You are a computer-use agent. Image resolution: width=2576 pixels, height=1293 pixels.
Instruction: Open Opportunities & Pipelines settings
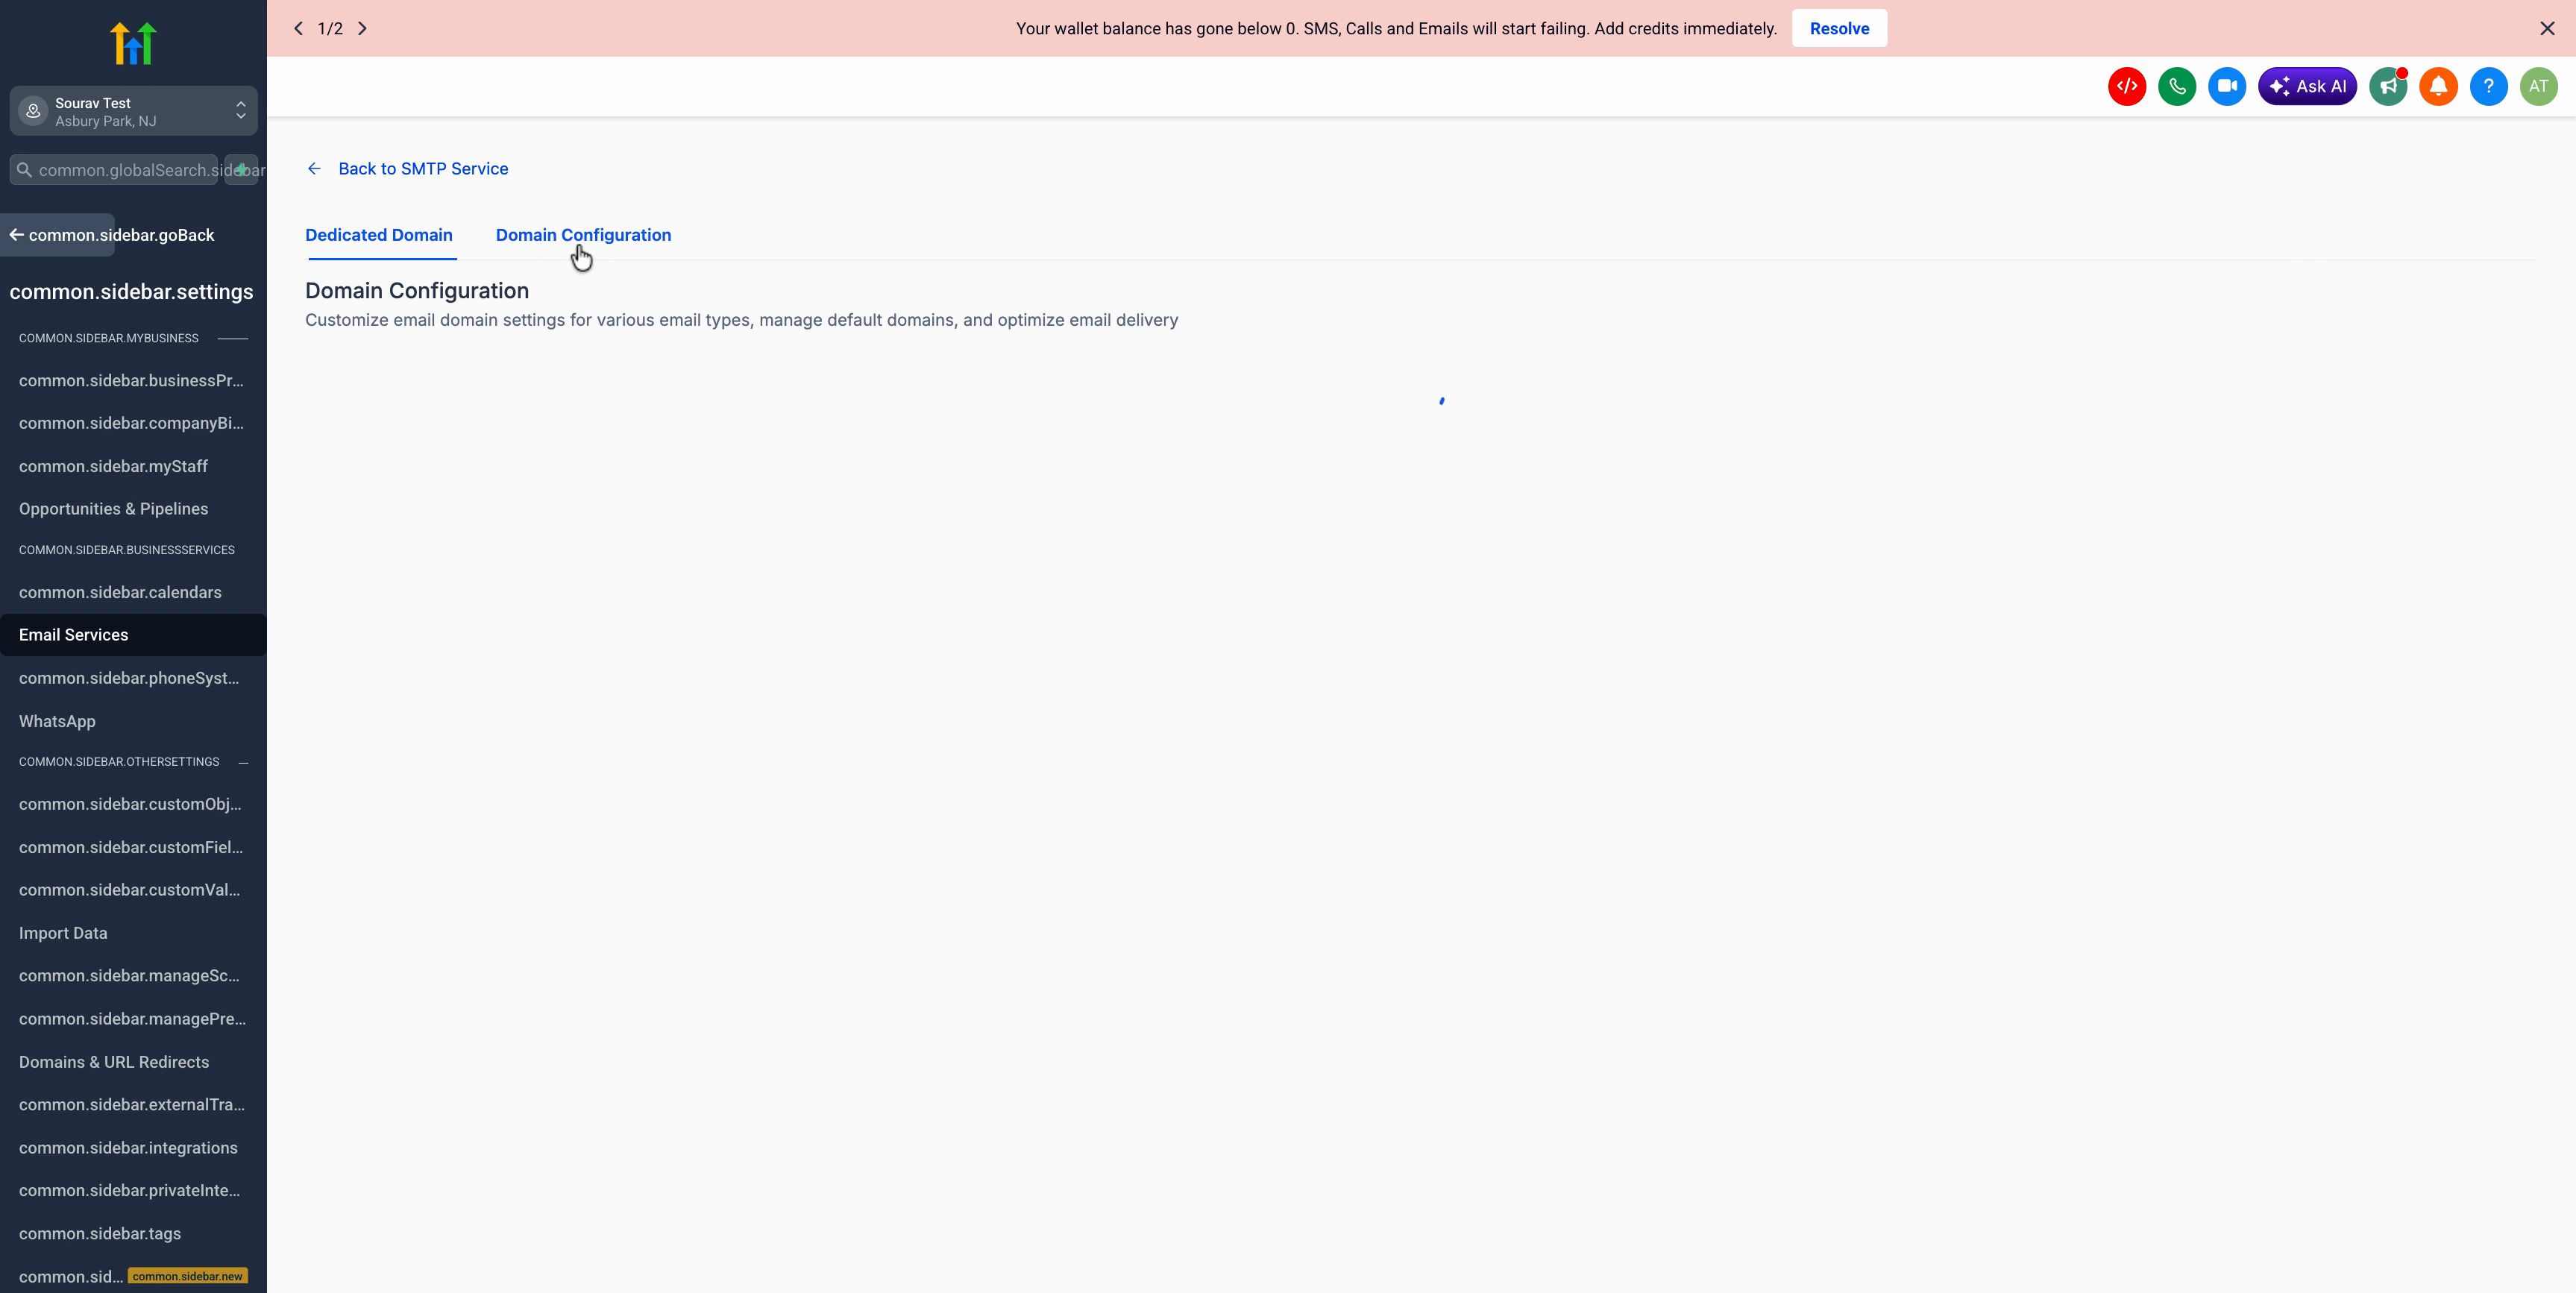[x=133, y=509]
